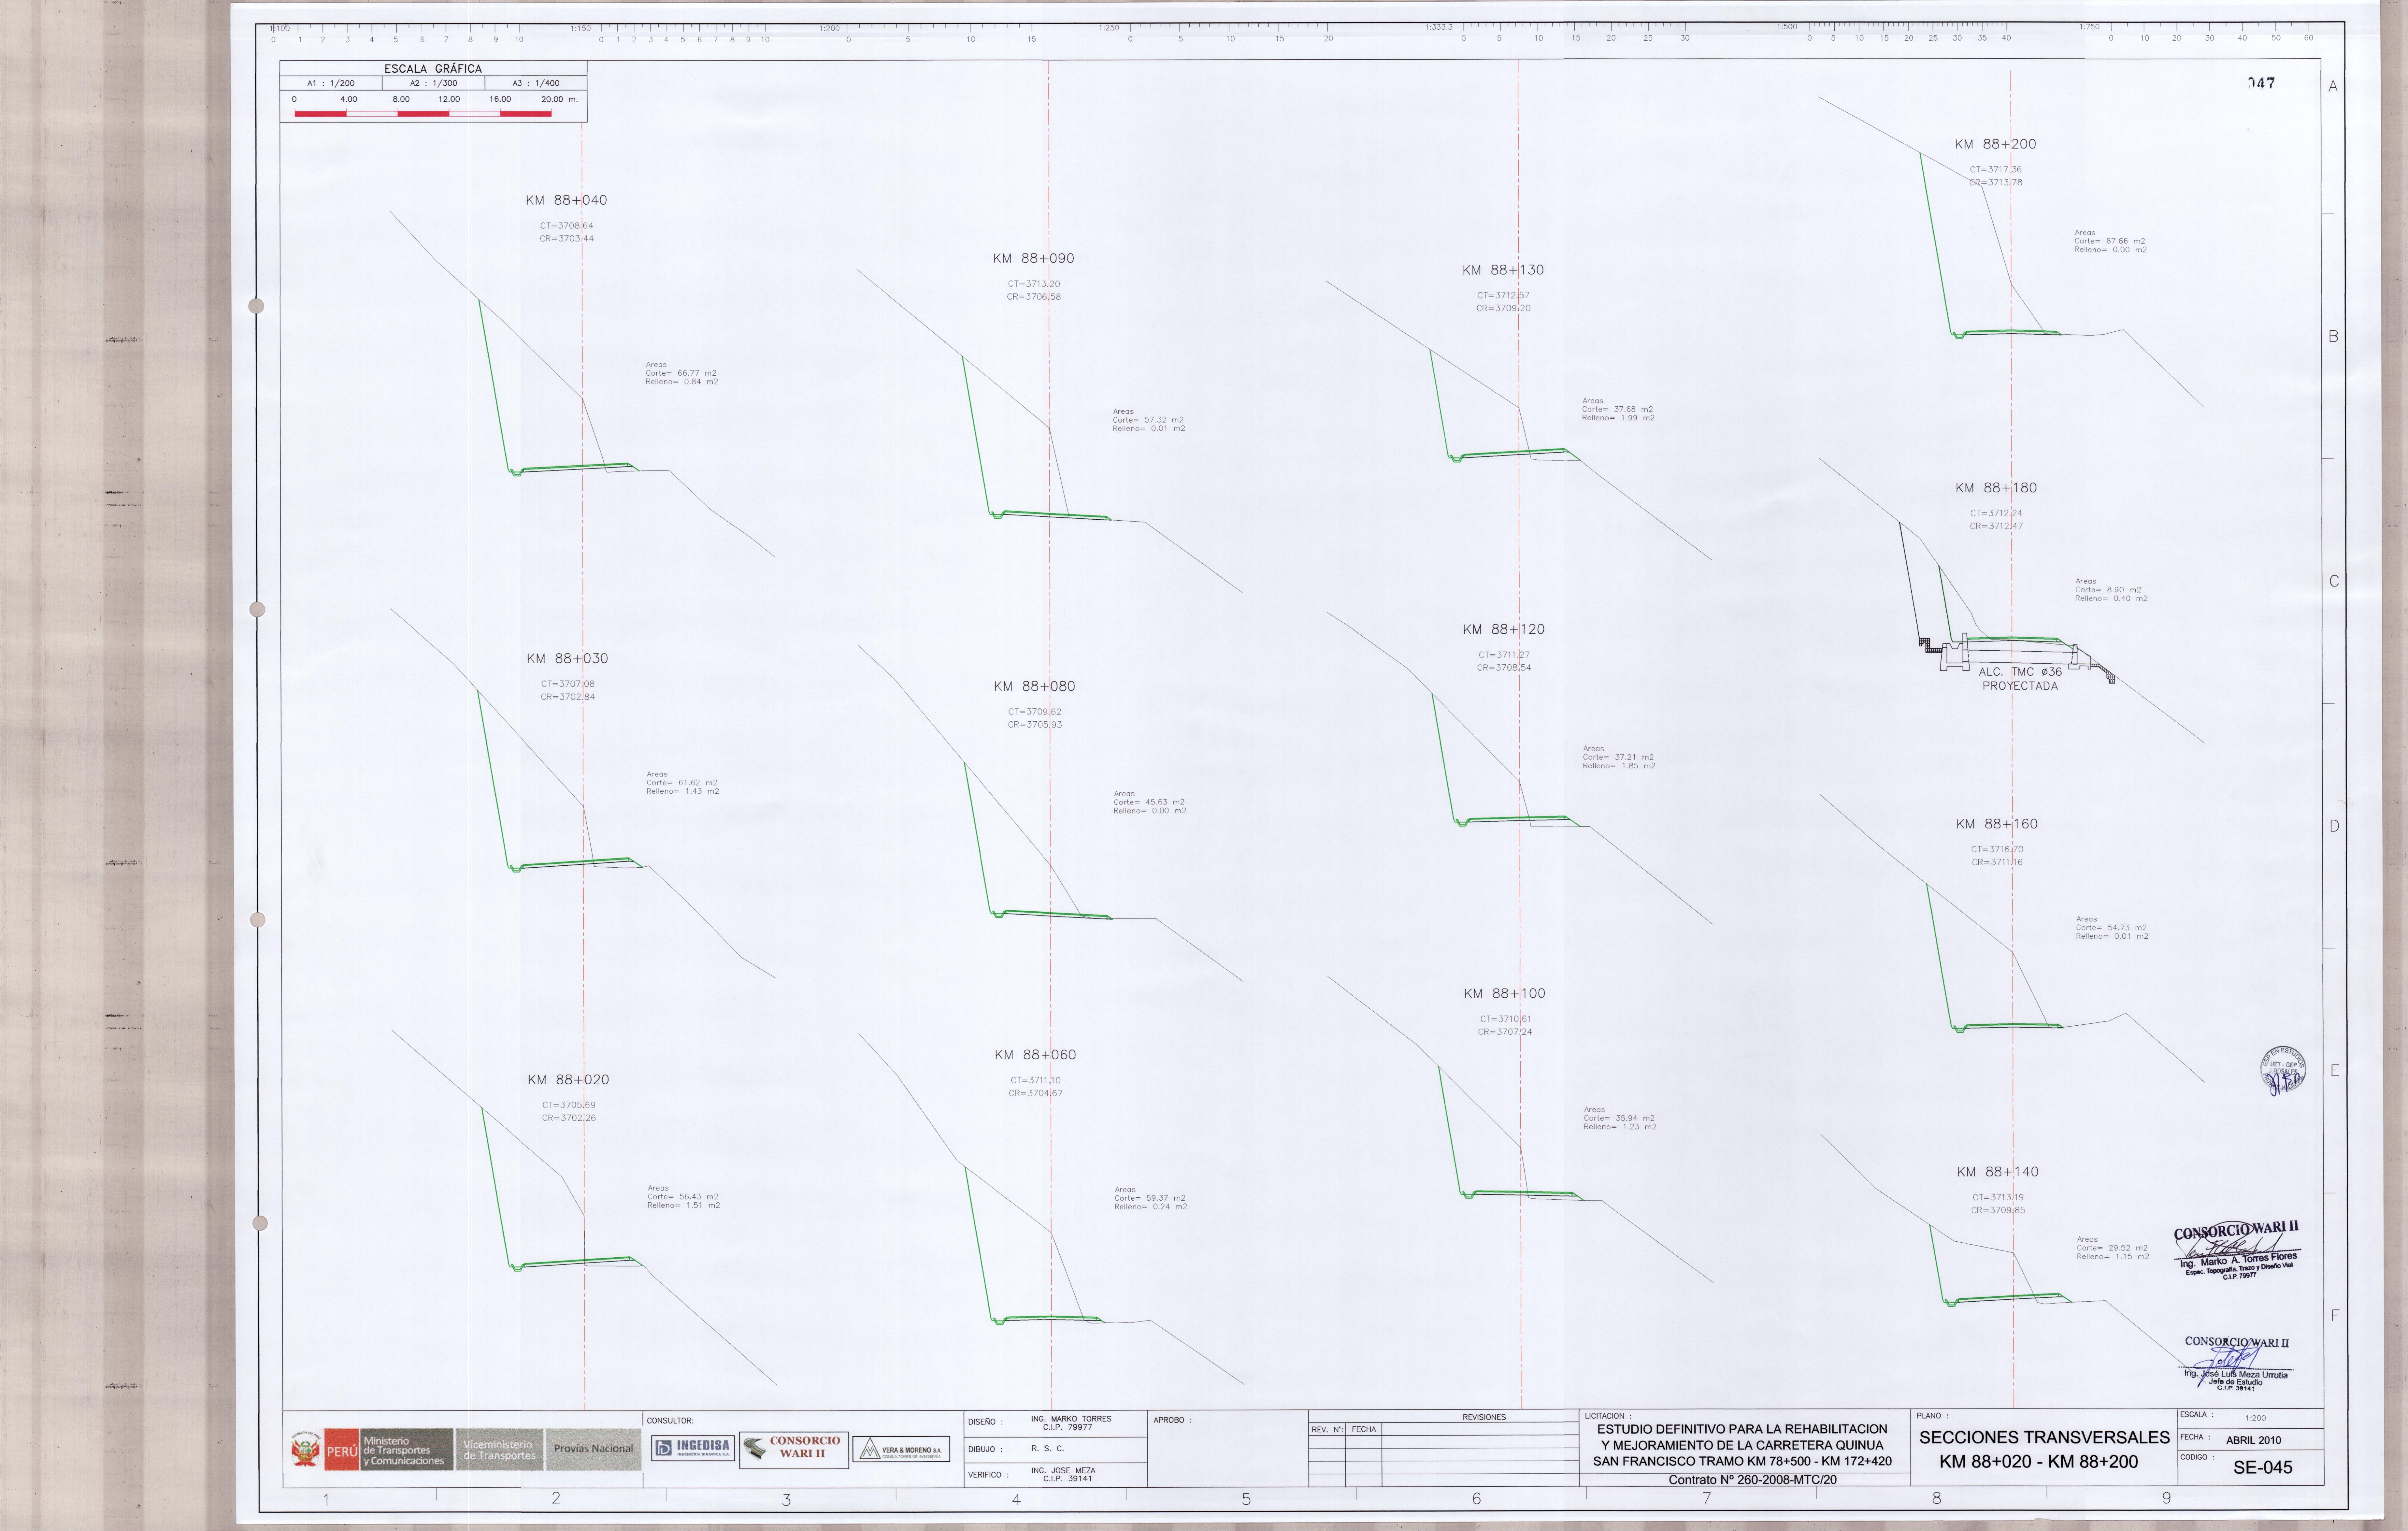Screen dimensions: 2408x1531
Task: Click the KM 88+160 section title
Action: 1997,824
